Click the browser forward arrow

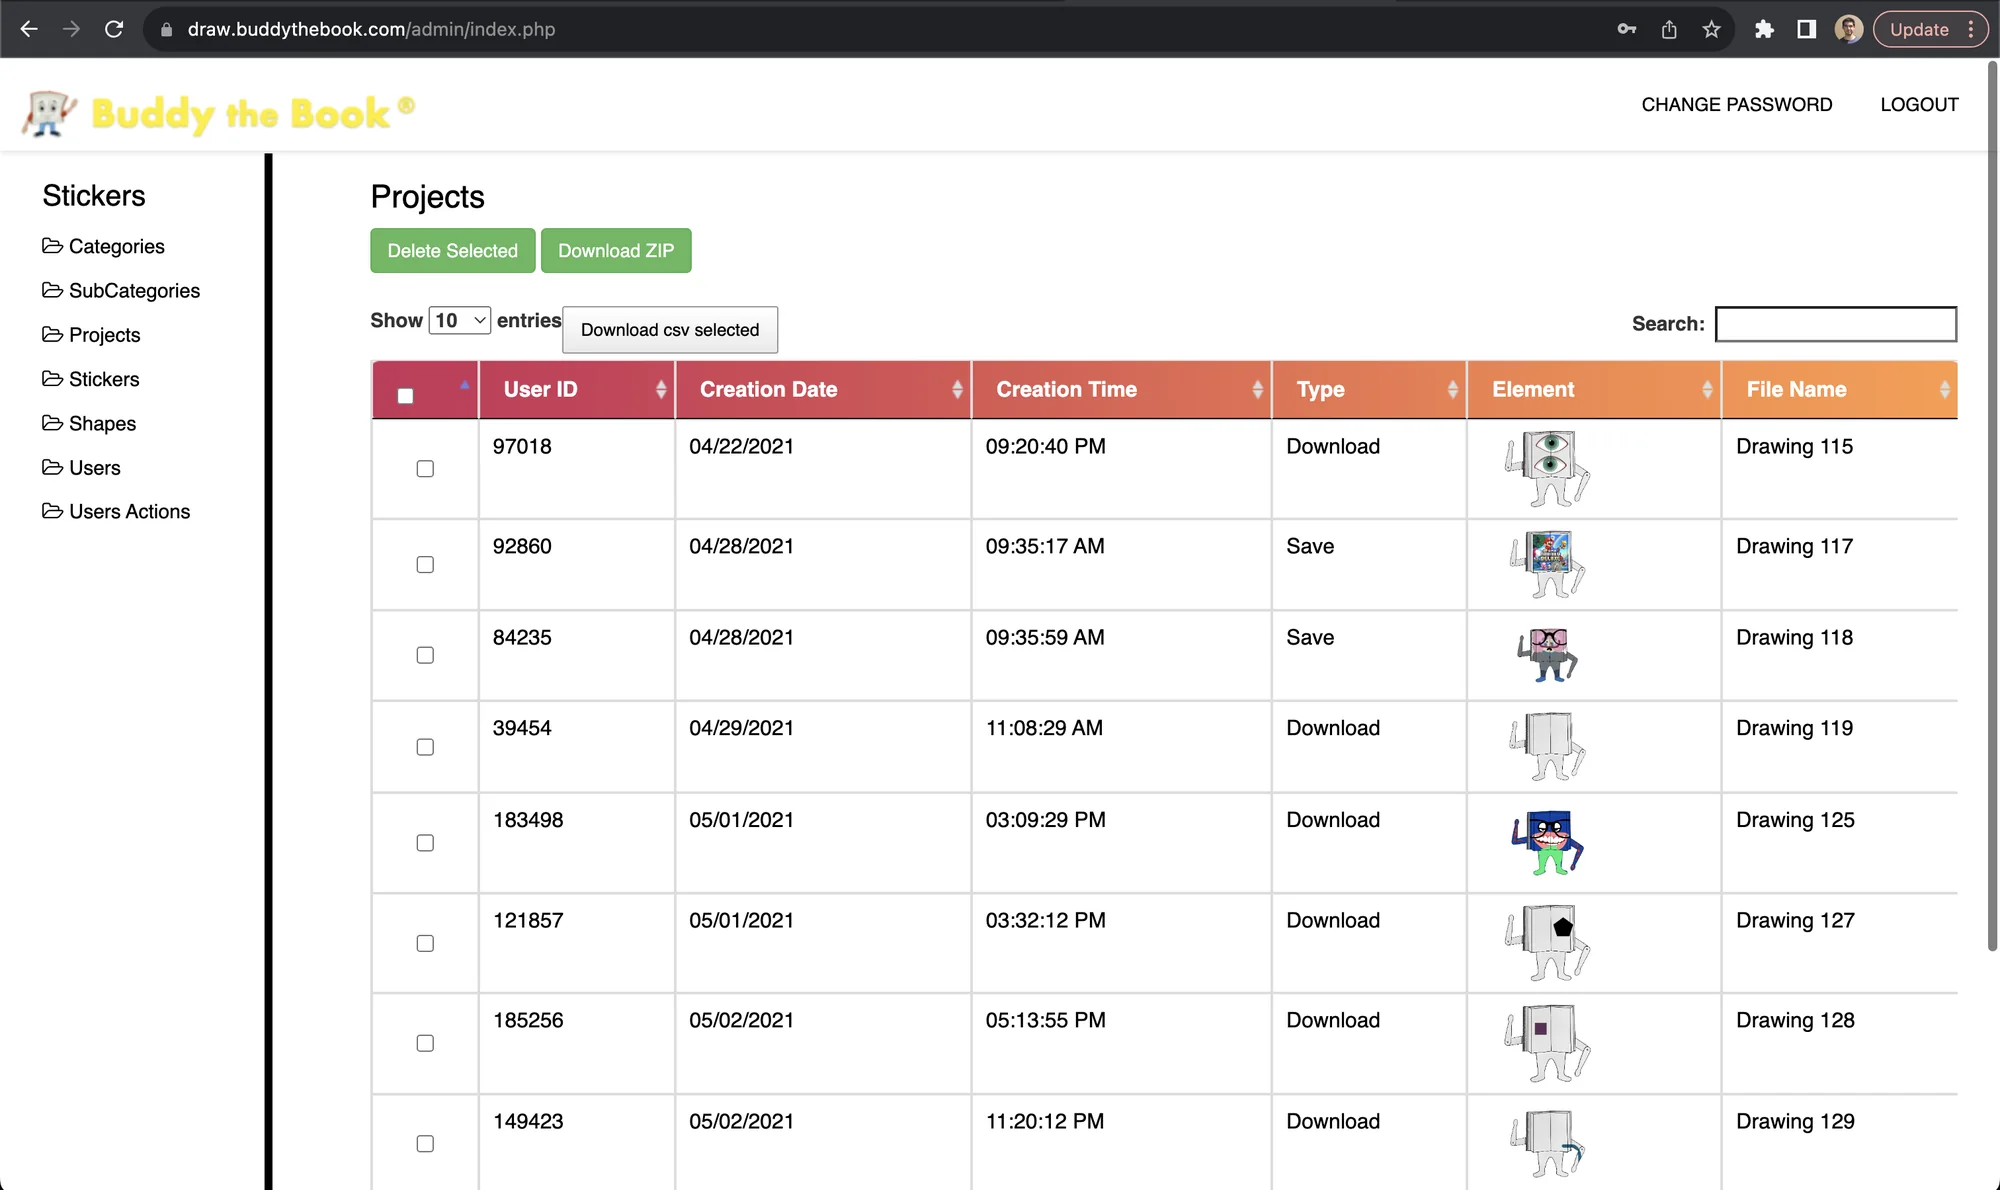(x=71, y=29)
